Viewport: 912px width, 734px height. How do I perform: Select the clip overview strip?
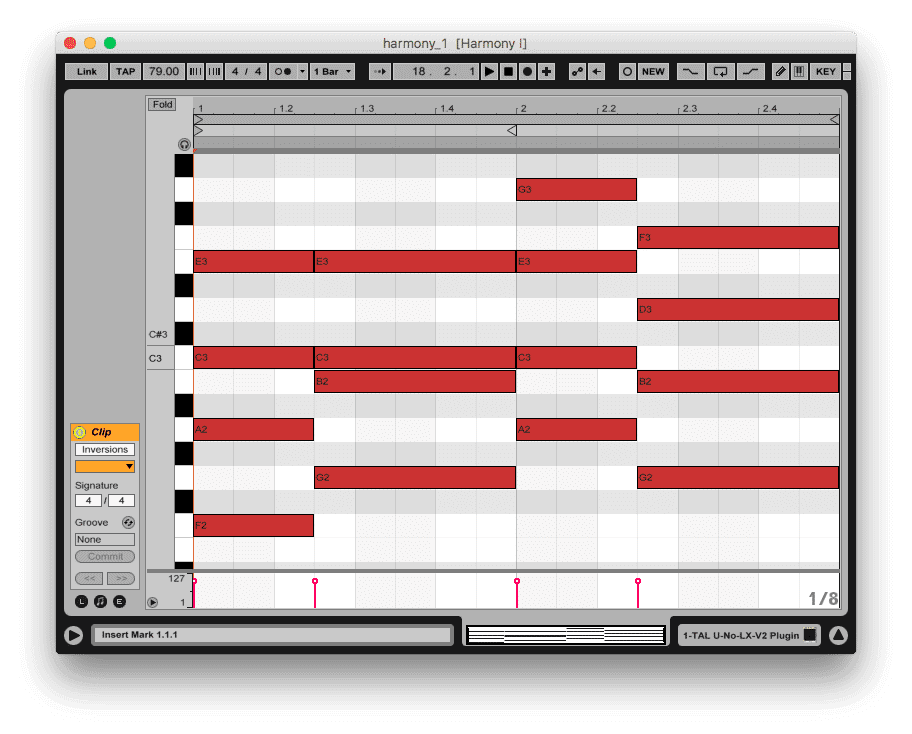click(x=566, y=635)
